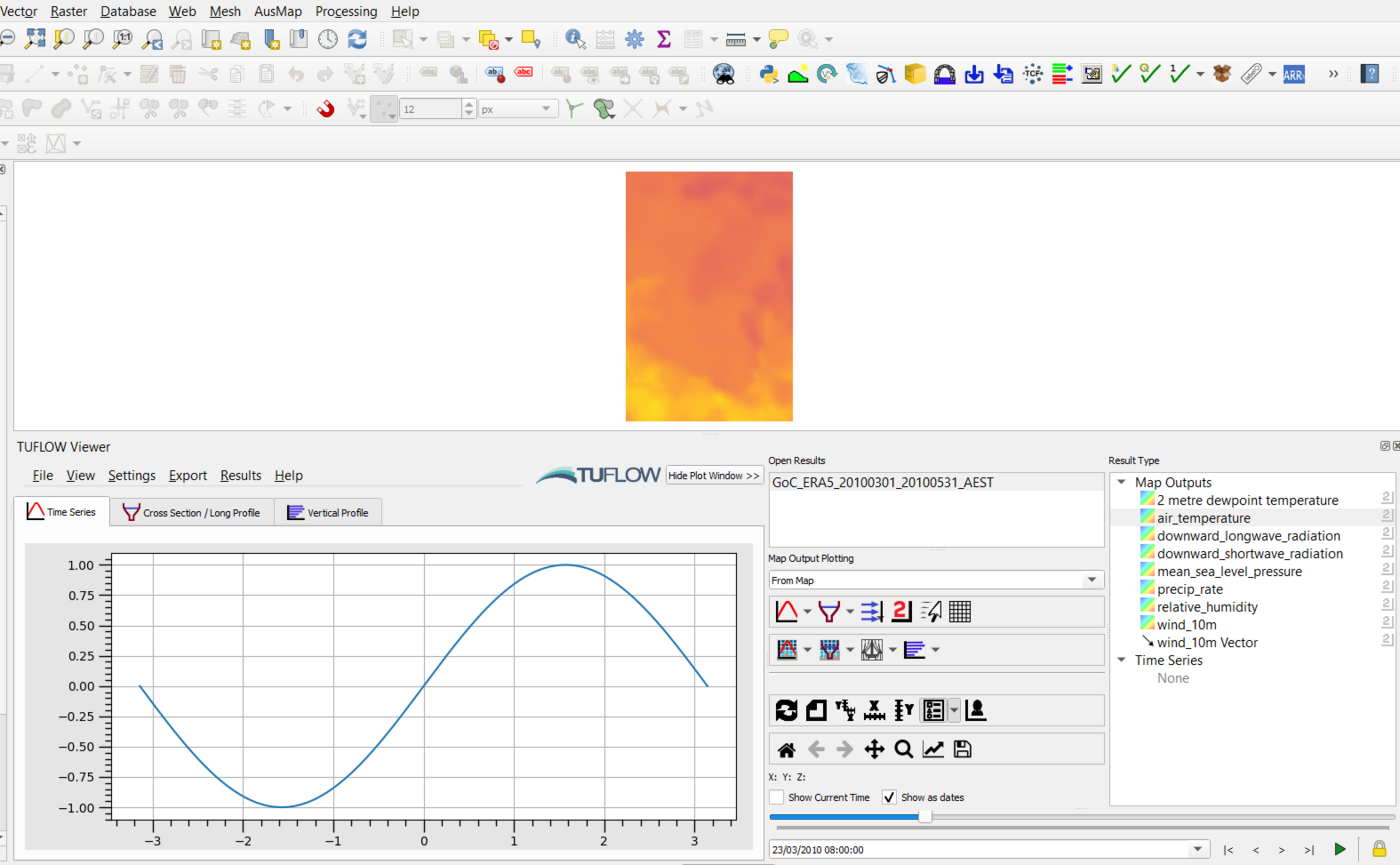Select the air_temperature result layer
Image resolution: width=1400 pixels, height=865 pixels.
pyautogui.click(x=1201, y=517)
